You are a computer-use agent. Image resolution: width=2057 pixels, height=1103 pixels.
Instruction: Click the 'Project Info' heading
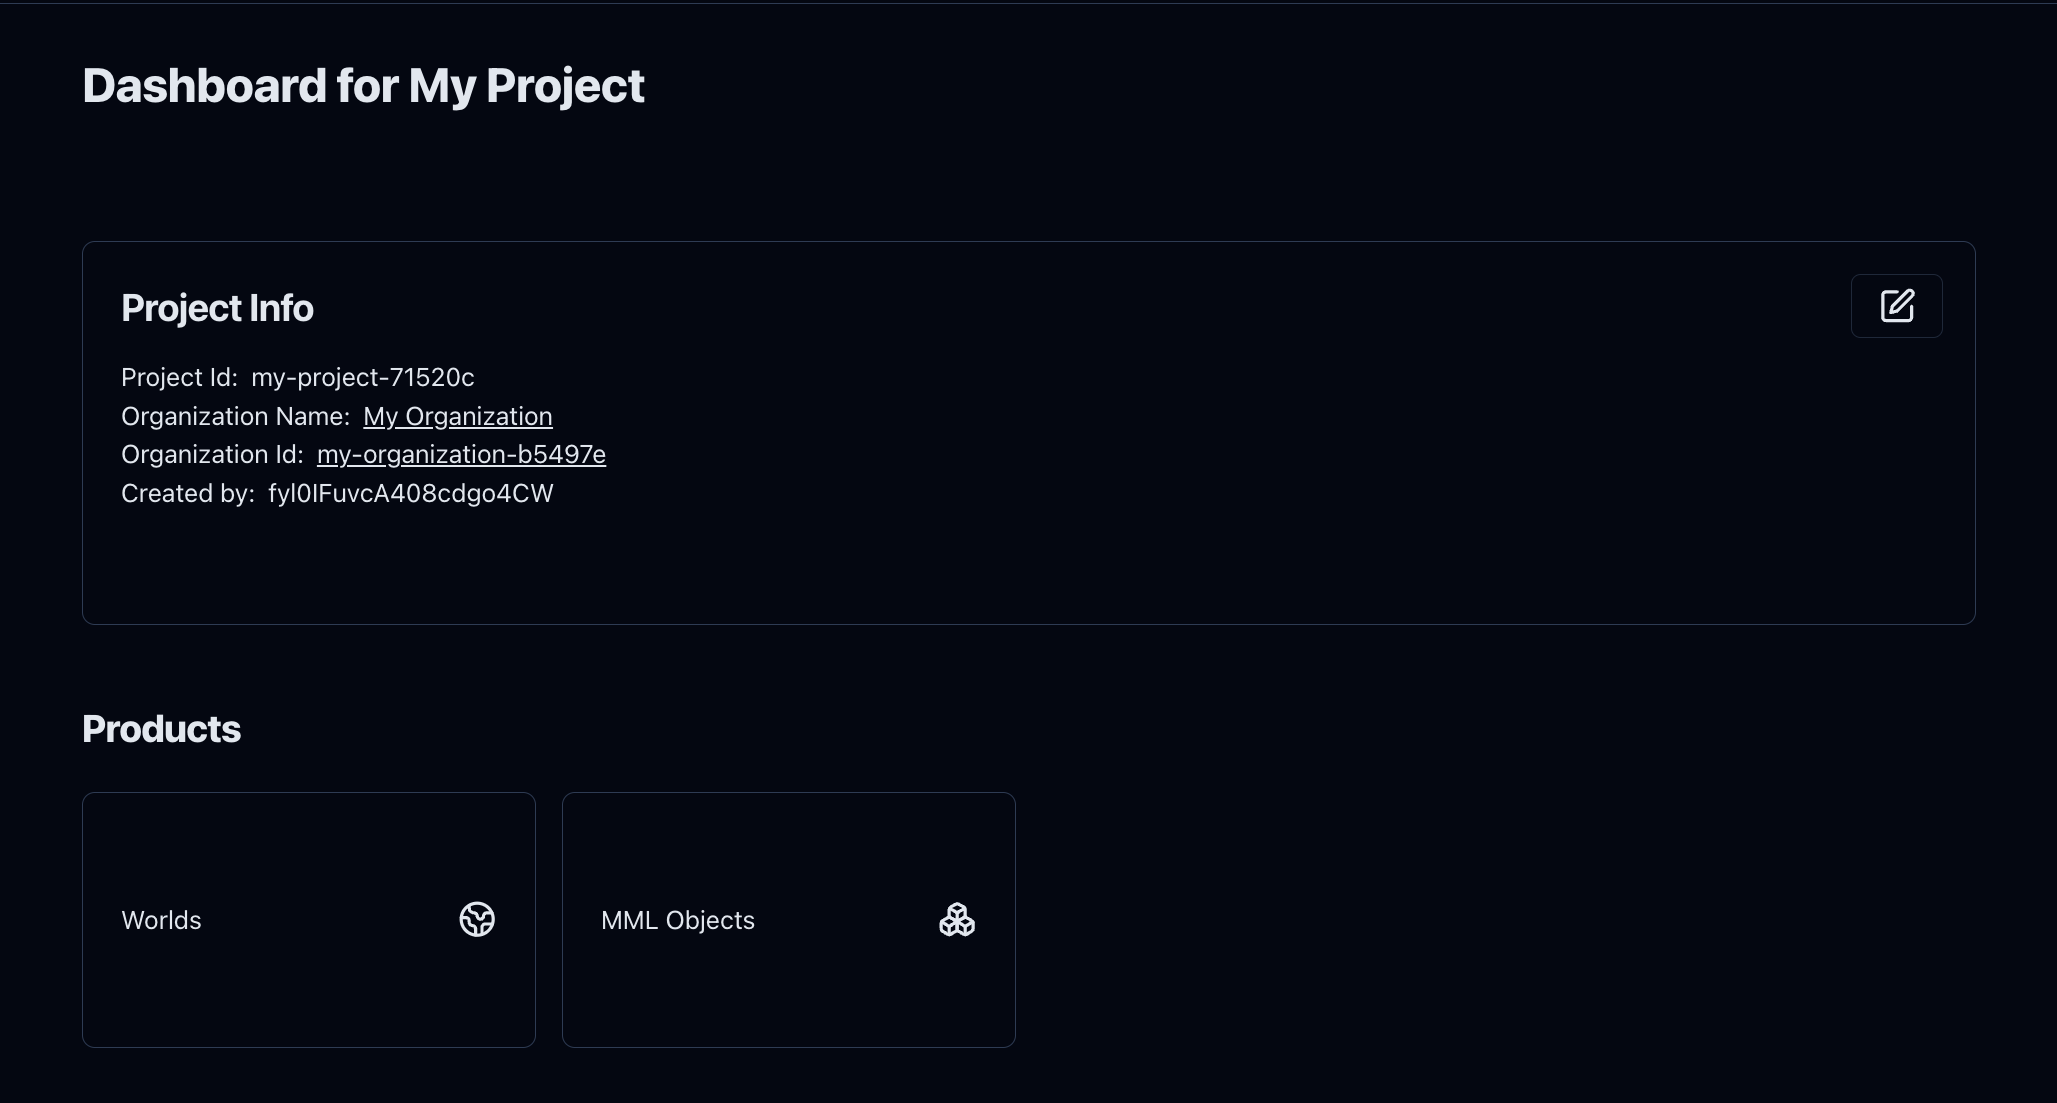[217, 308]
